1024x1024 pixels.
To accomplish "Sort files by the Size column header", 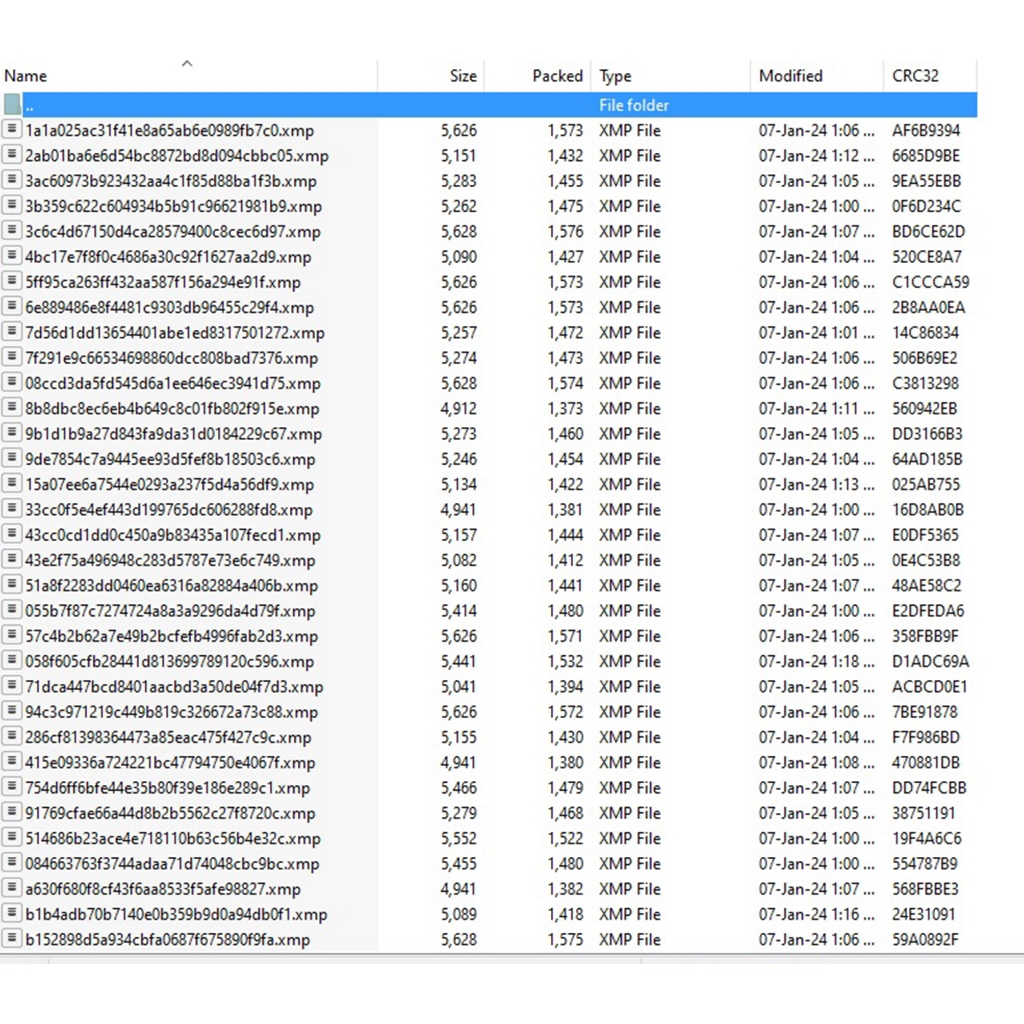I will tap(462, 76).
